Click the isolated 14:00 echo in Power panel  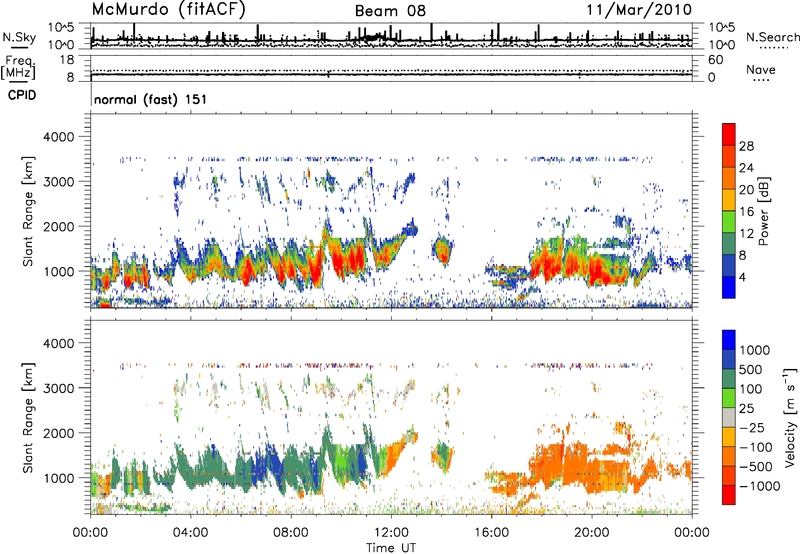[442, 250]
